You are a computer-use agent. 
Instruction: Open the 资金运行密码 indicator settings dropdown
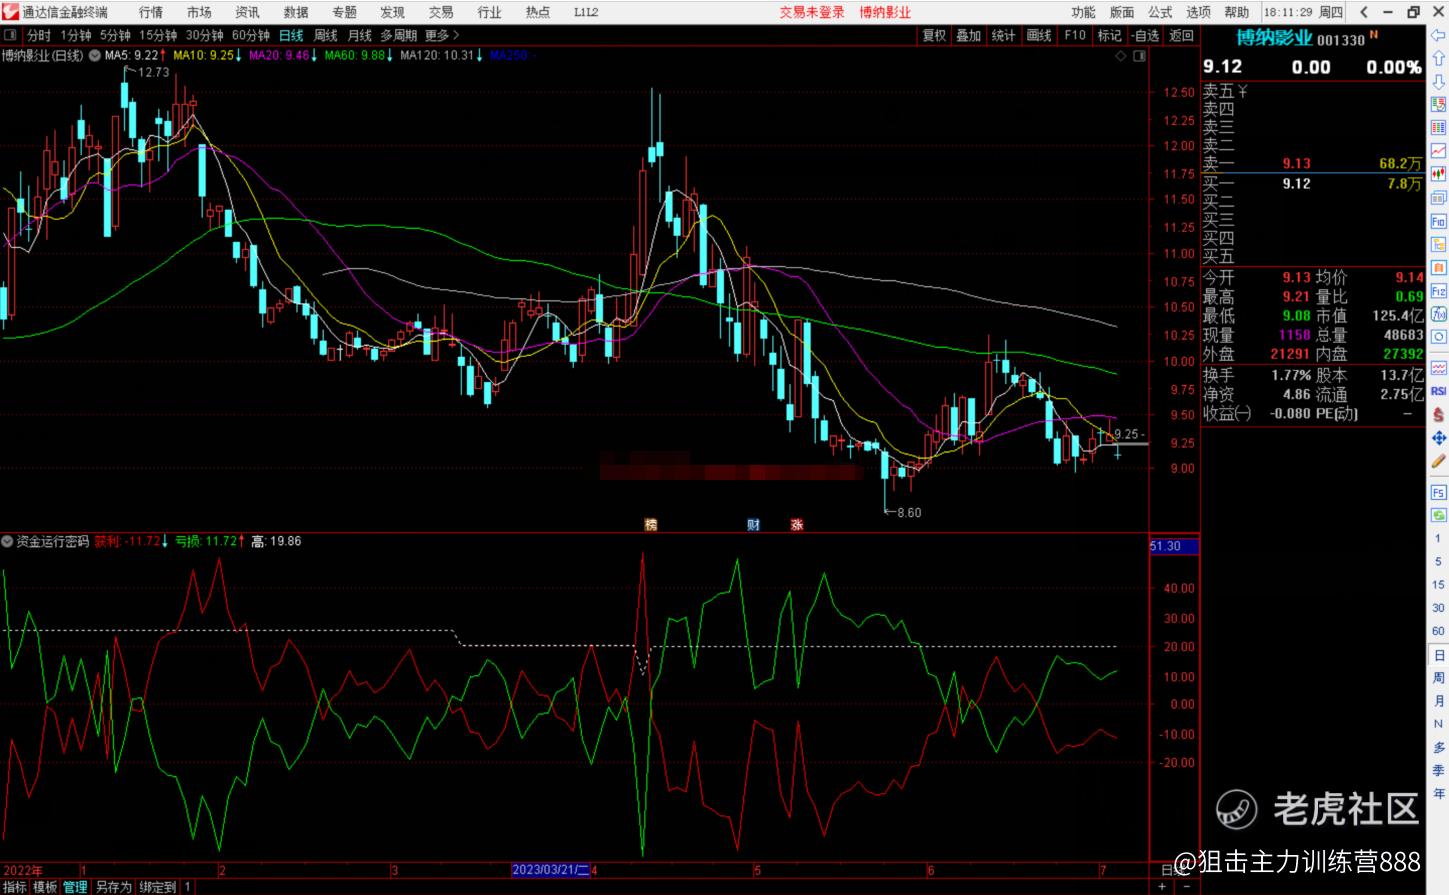coord(8,541)
